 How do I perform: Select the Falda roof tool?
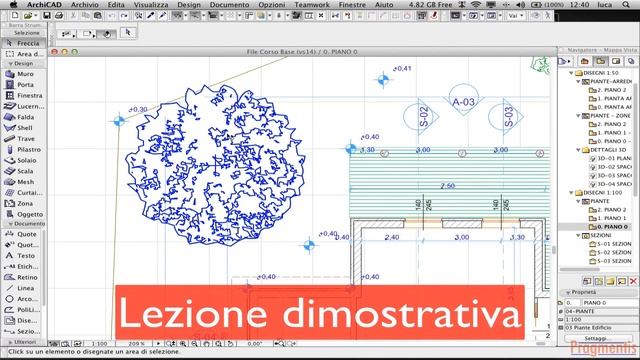point(24,117)
